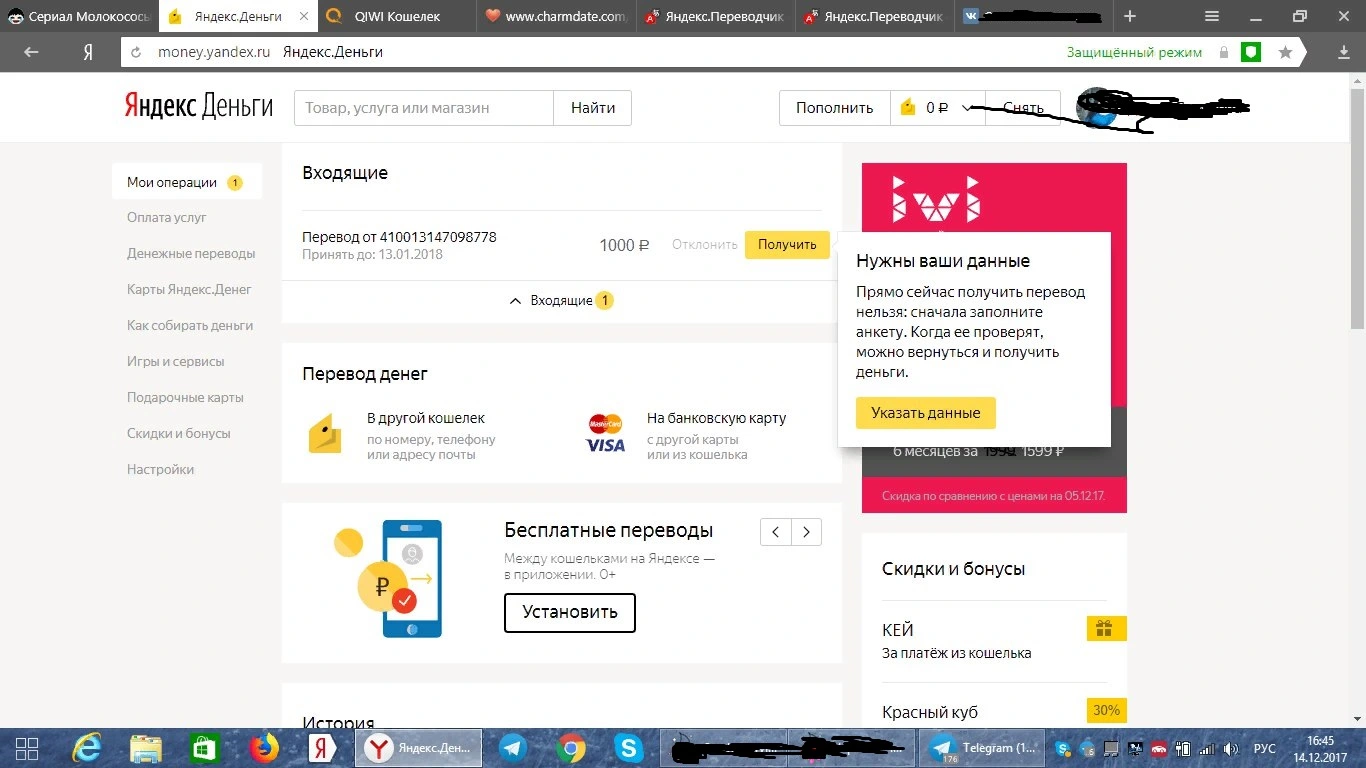Open browser downloads arrow icon
This screenshot has width=1366, height=768.
click(x=1344, y=52)
